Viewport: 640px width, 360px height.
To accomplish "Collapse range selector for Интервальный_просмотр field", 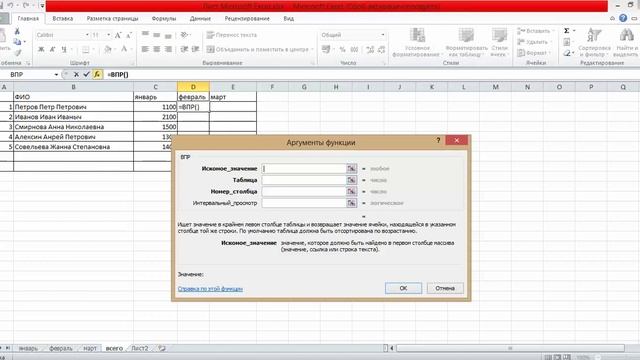I will coord(351,202).
